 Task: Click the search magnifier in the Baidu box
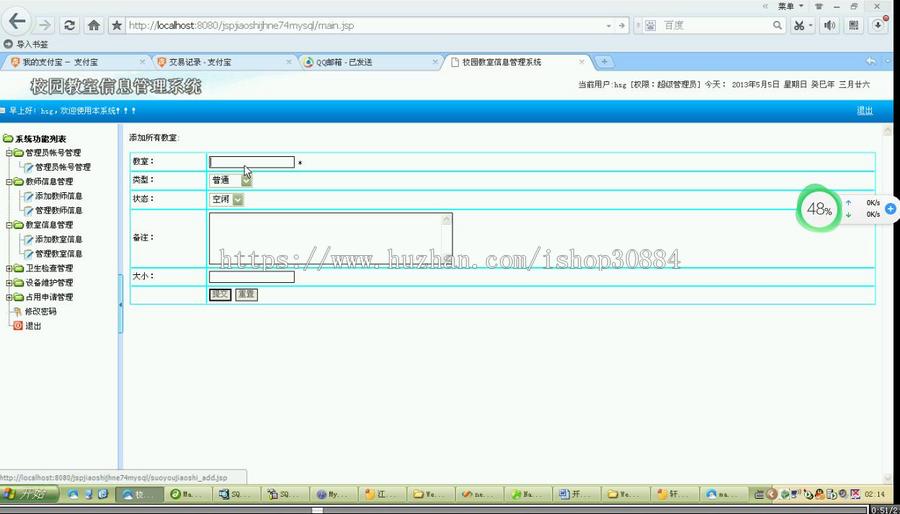777,25
